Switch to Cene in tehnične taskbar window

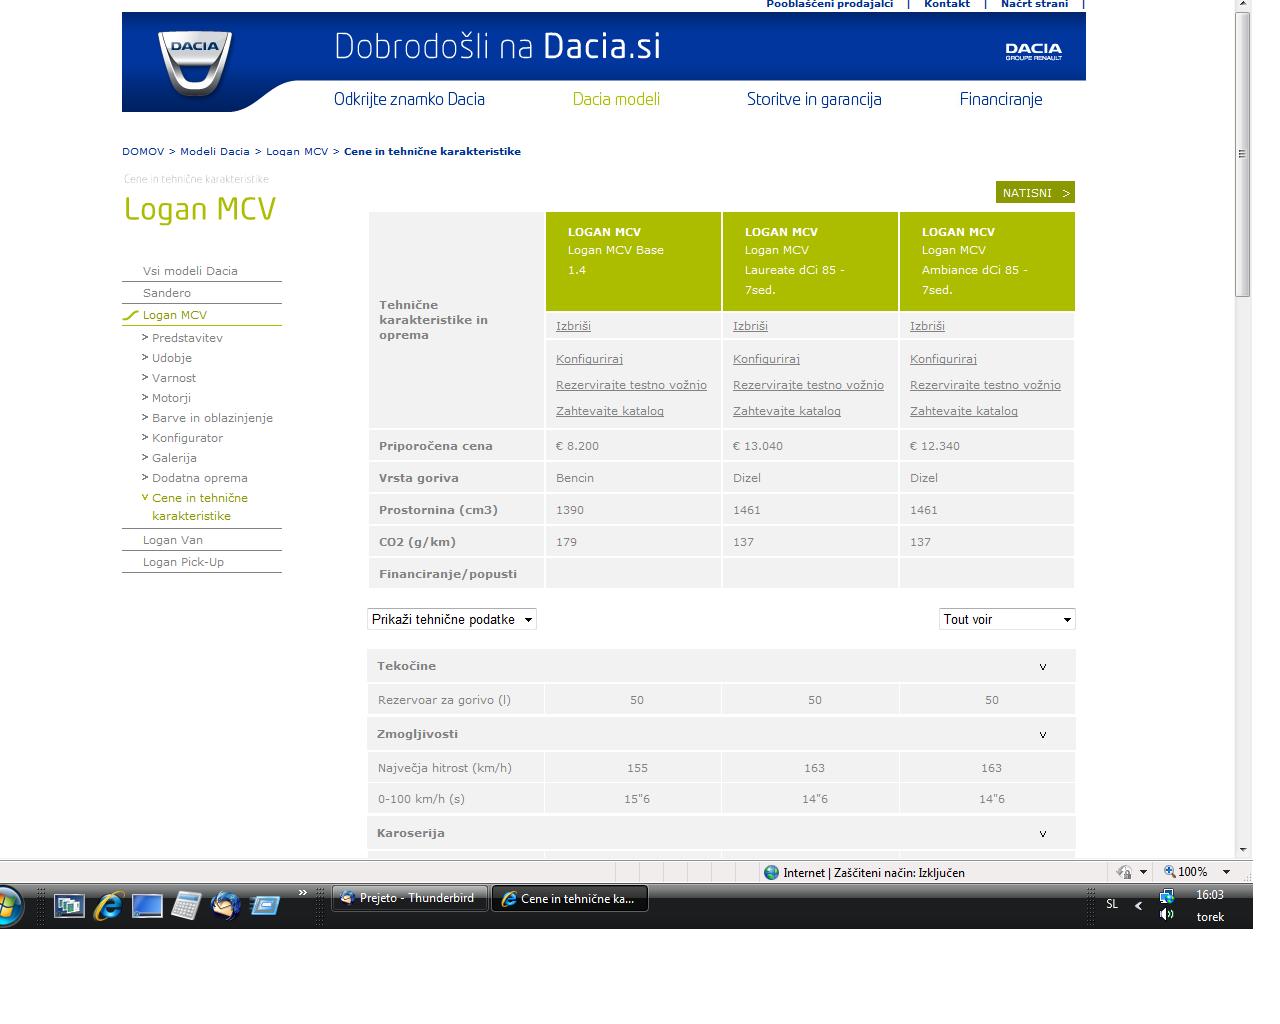[x=570, y=898]
